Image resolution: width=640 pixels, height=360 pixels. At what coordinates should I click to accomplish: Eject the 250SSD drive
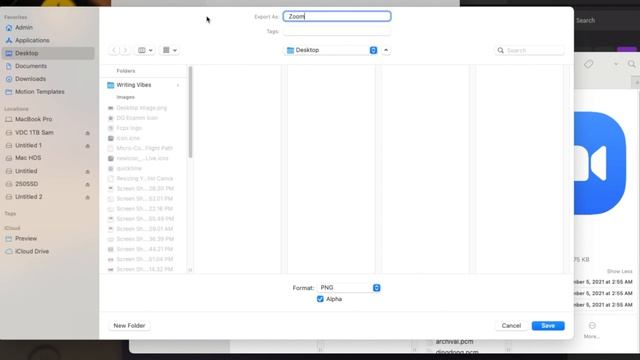tap(87, 184)
